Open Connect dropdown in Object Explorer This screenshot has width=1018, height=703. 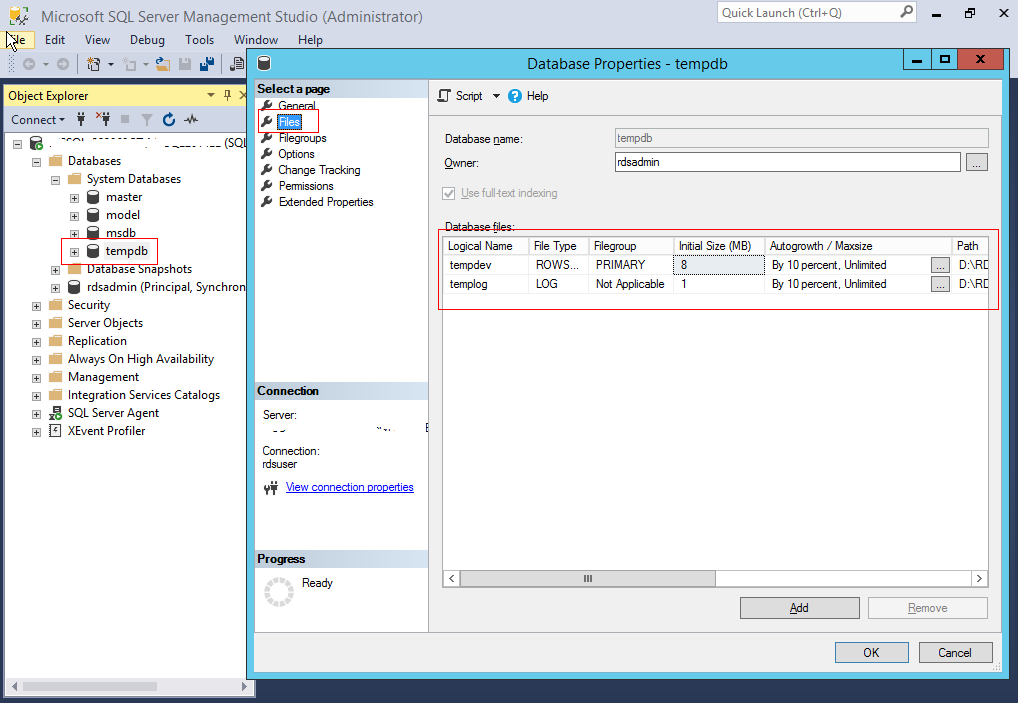(x=38, y=119)
